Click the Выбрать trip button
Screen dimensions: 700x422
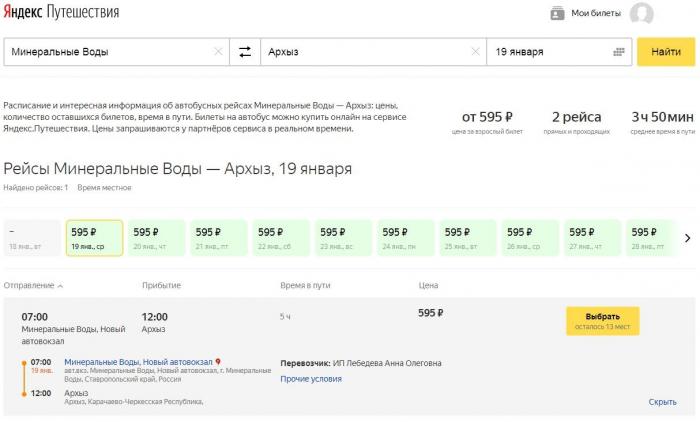(x=603, y=321)
